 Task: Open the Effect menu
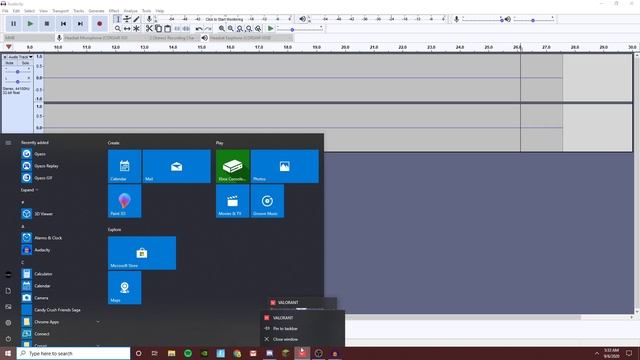(114, 11)
